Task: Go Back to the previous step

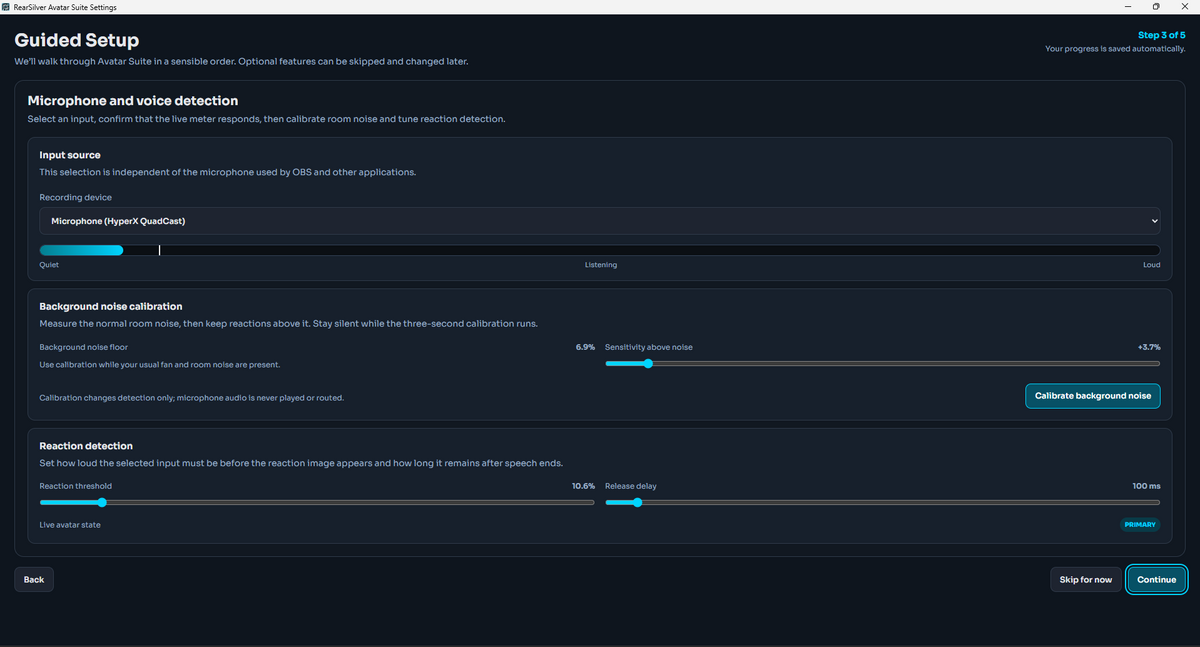Action: (x=34, y=580)
